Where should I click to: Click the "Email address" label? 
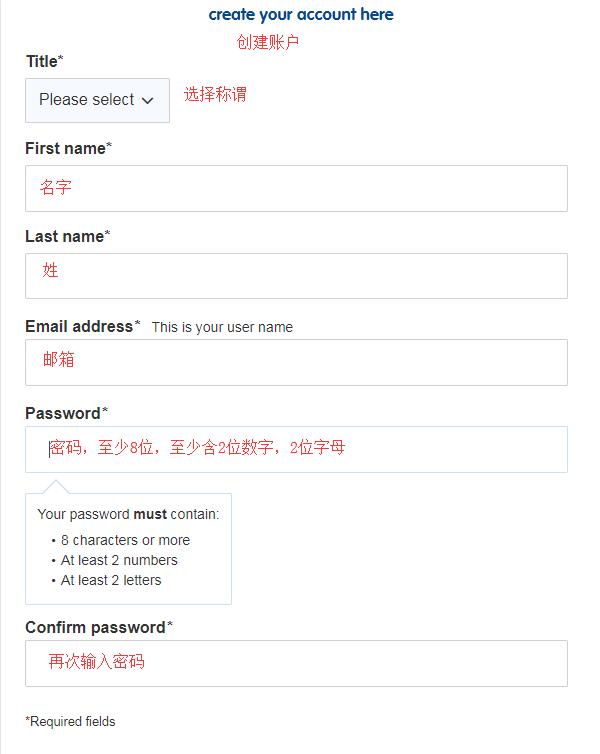coord(80,327)
